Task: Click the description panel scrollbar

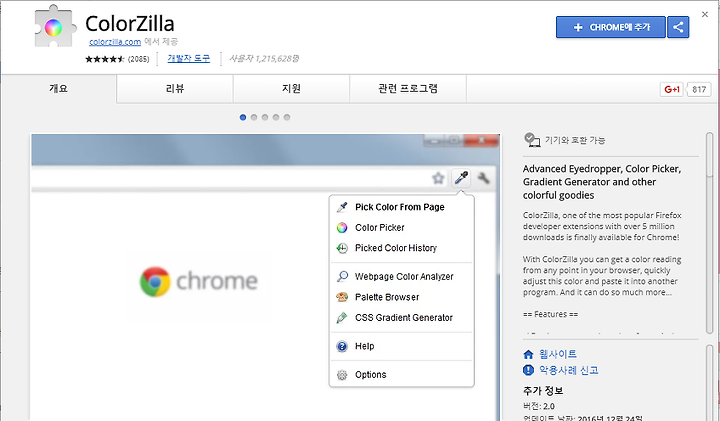Action: pos(710,233)
